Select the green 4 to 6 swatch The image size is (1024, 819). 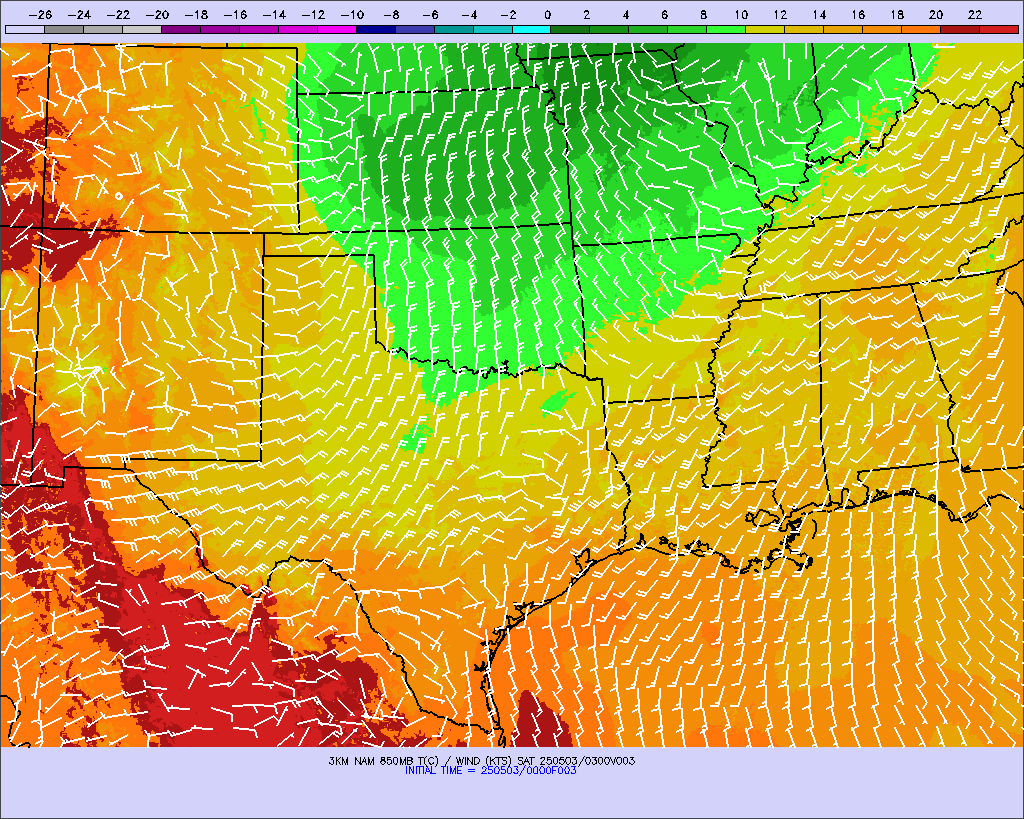click(x=648, y=29)
